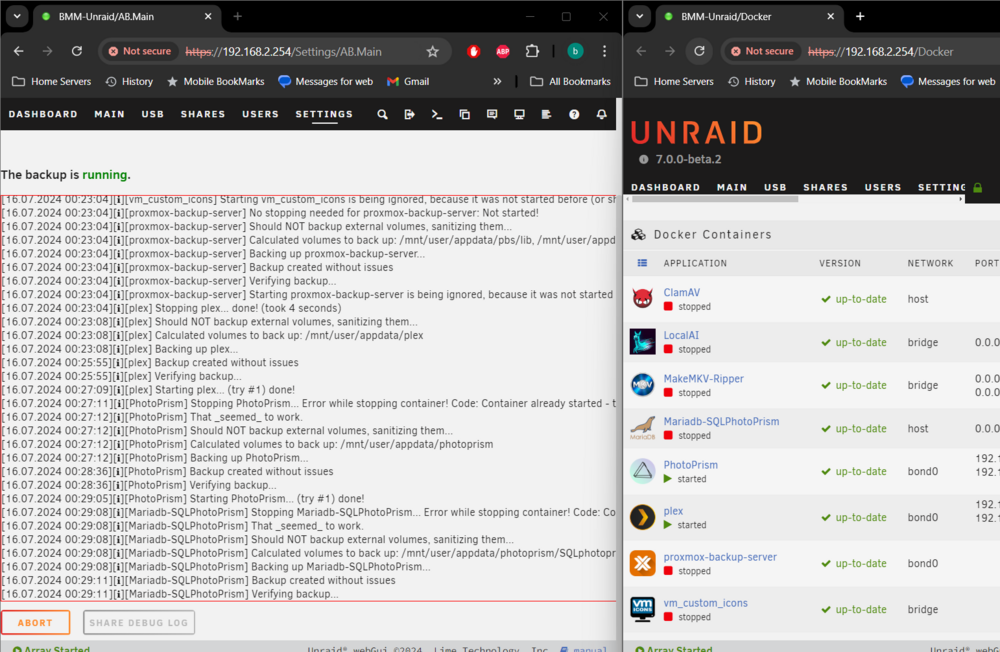Image resolution: width=1000 pixels, height=652 pixels.
Task: Click the plex container icon
Action: point(642,517)
